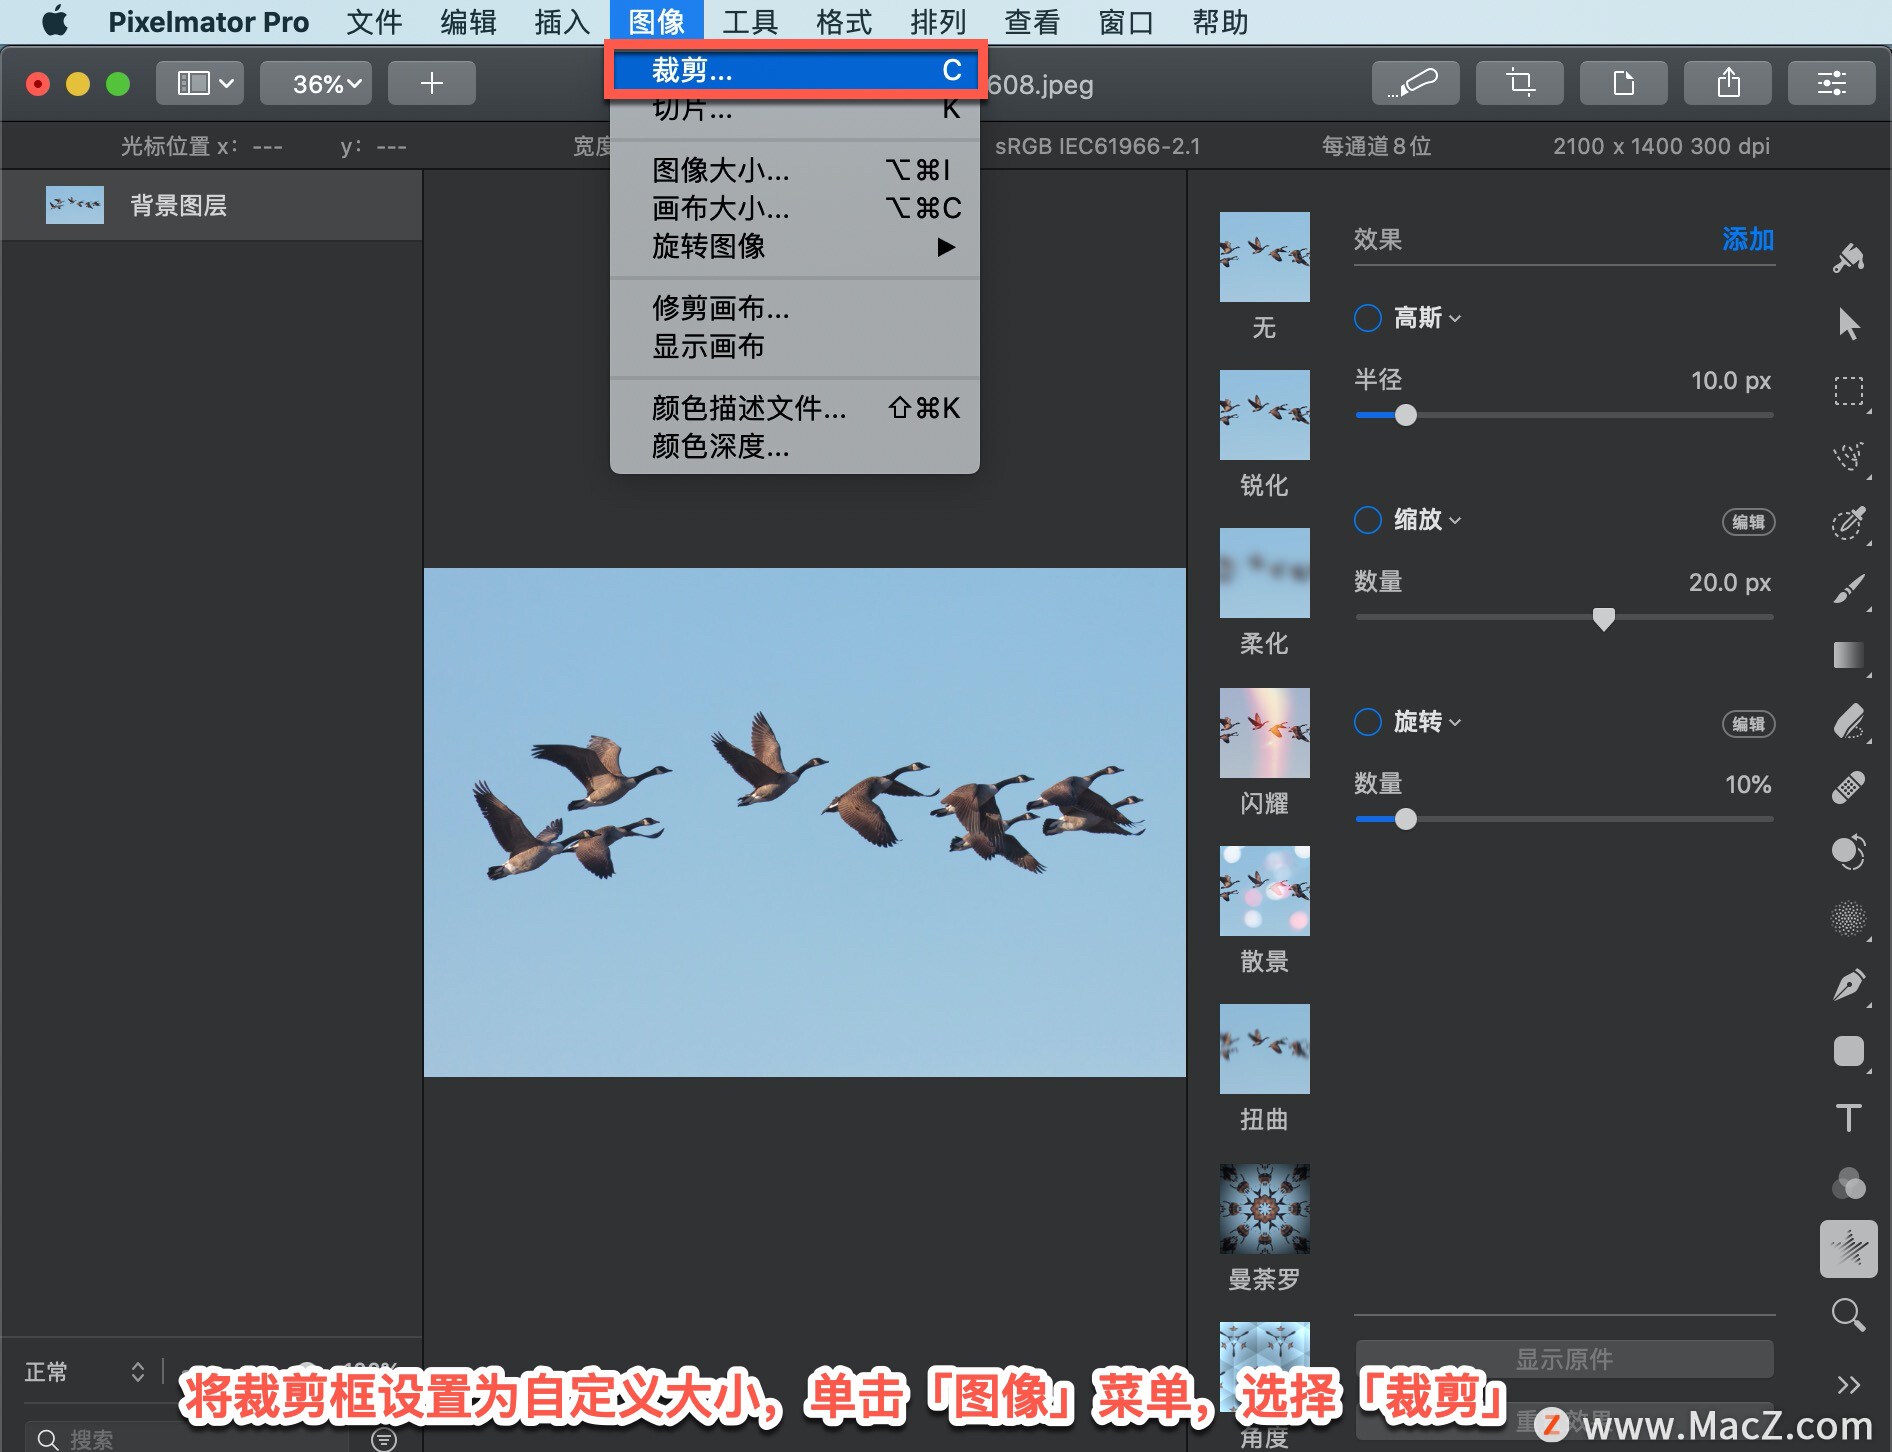The width and height of the screenshot is (1892, 1452).
Task: Open 旋转图像 submenu
Action: click(794, 246)
